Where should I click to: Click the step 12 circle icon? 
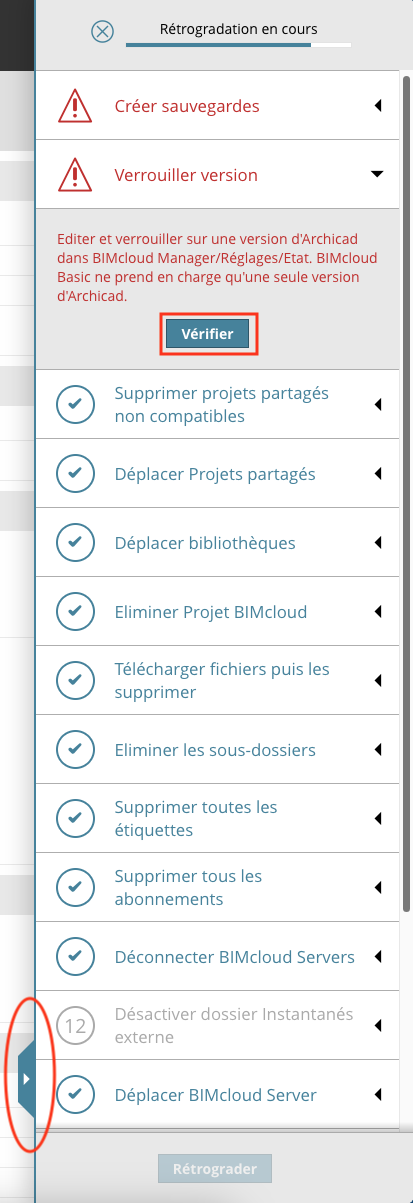75,1025
